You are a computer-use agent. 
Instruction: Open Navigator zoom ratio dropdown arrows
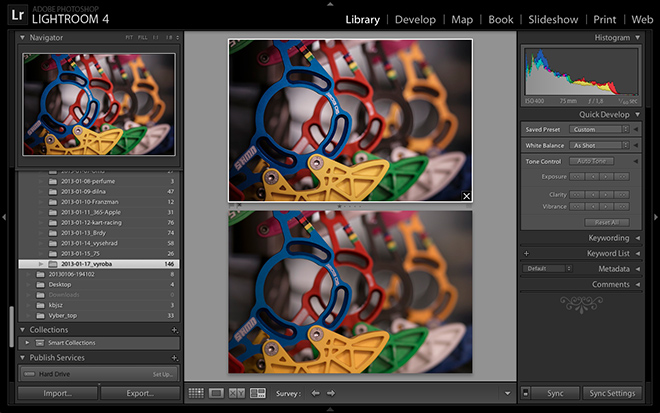[177, 38]
